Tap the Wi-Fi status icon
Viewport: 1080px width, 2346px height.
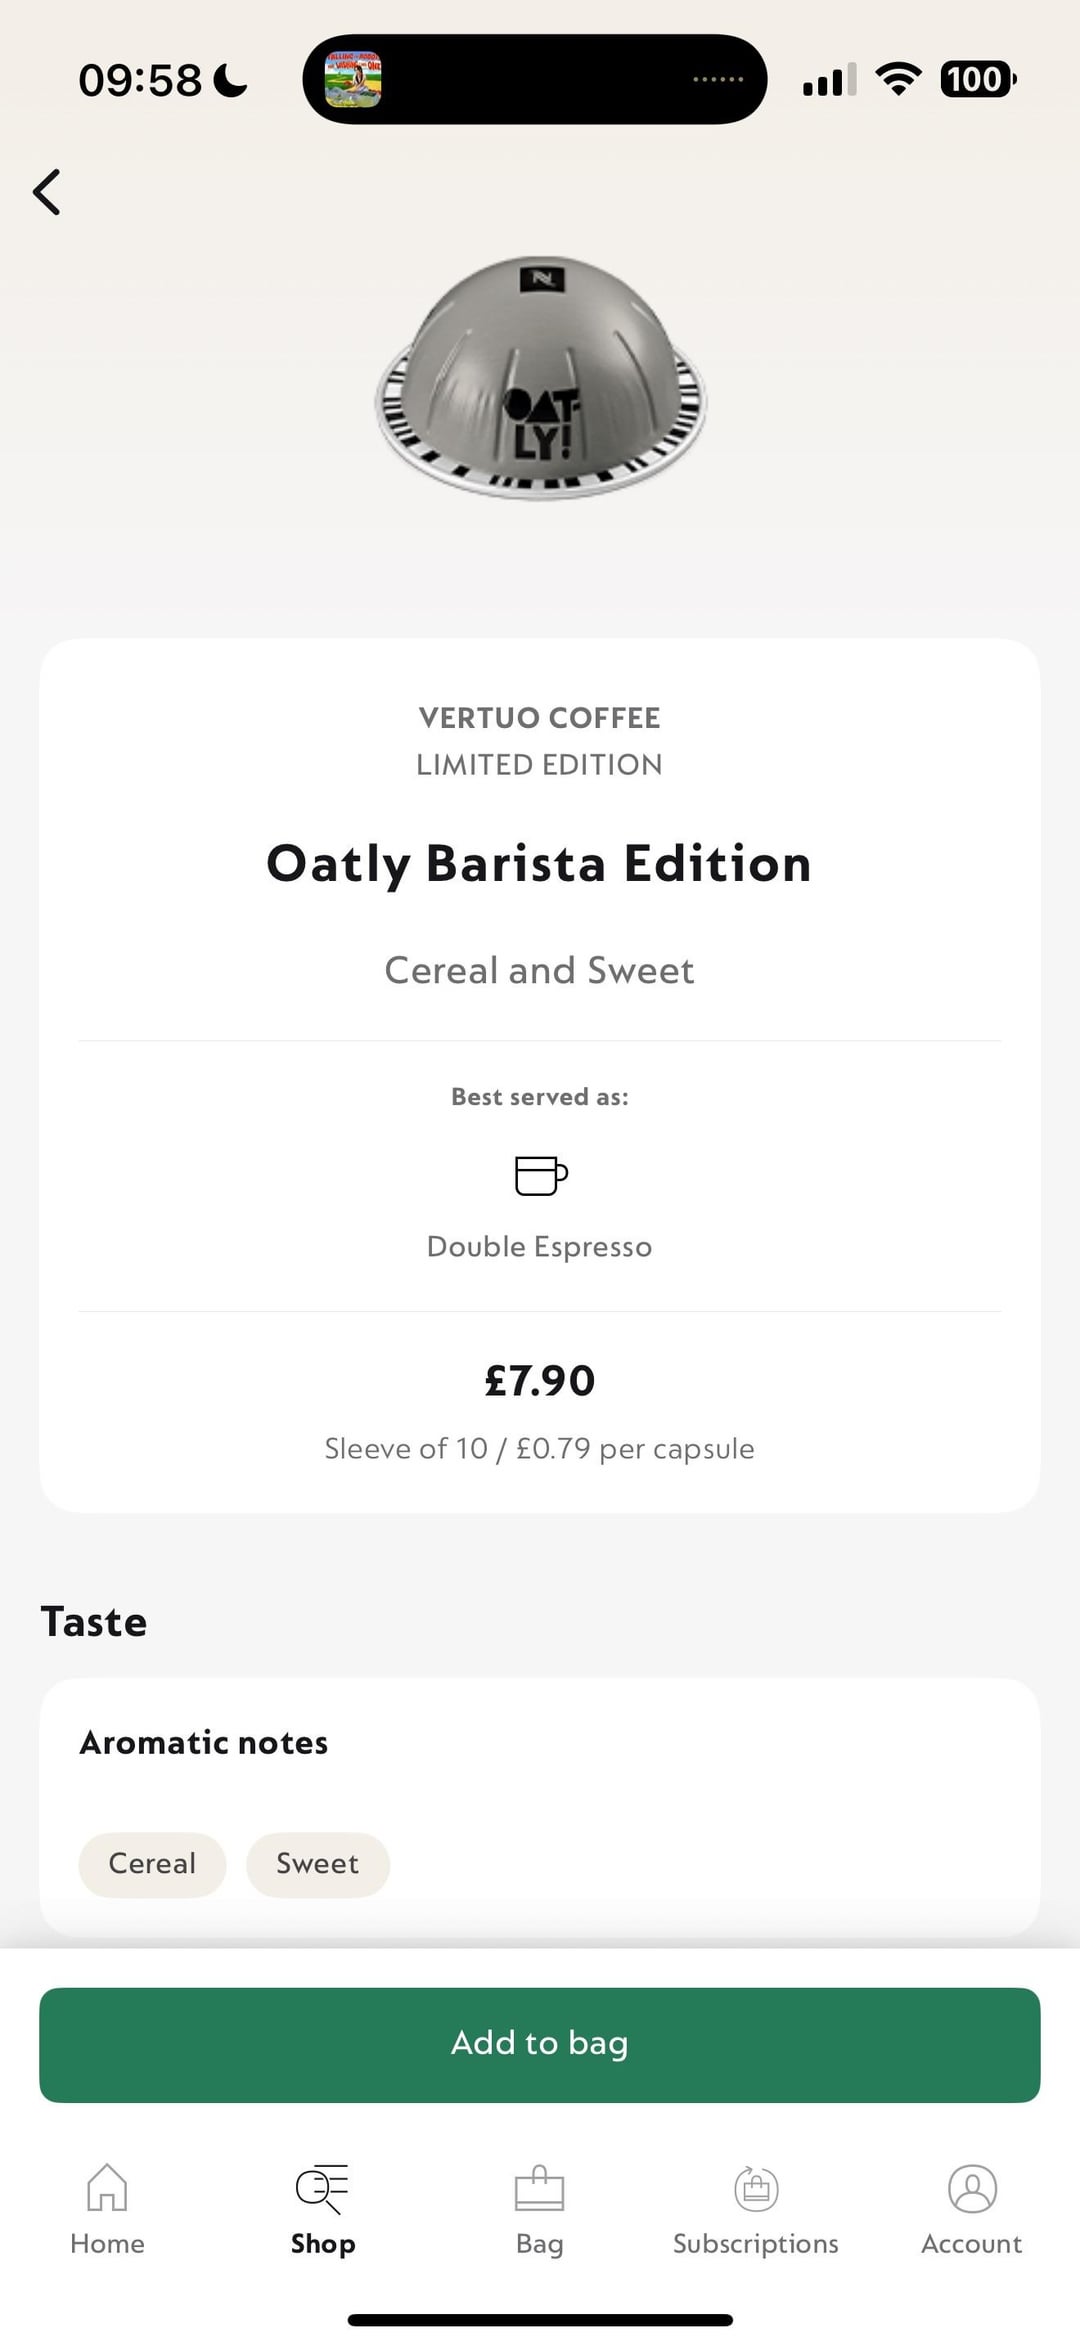898,79
